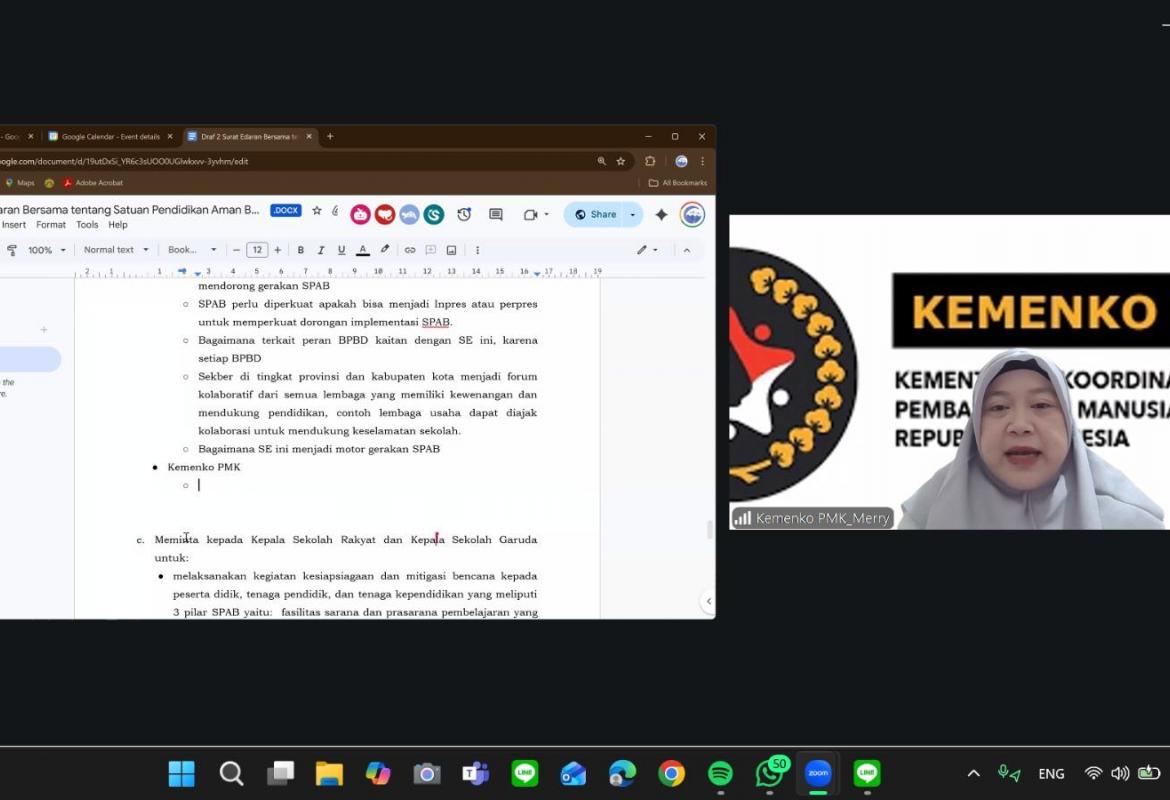This screenshot has height=800, width=1170.
Task: Open the Format menu
Action: tap(51, 225)
